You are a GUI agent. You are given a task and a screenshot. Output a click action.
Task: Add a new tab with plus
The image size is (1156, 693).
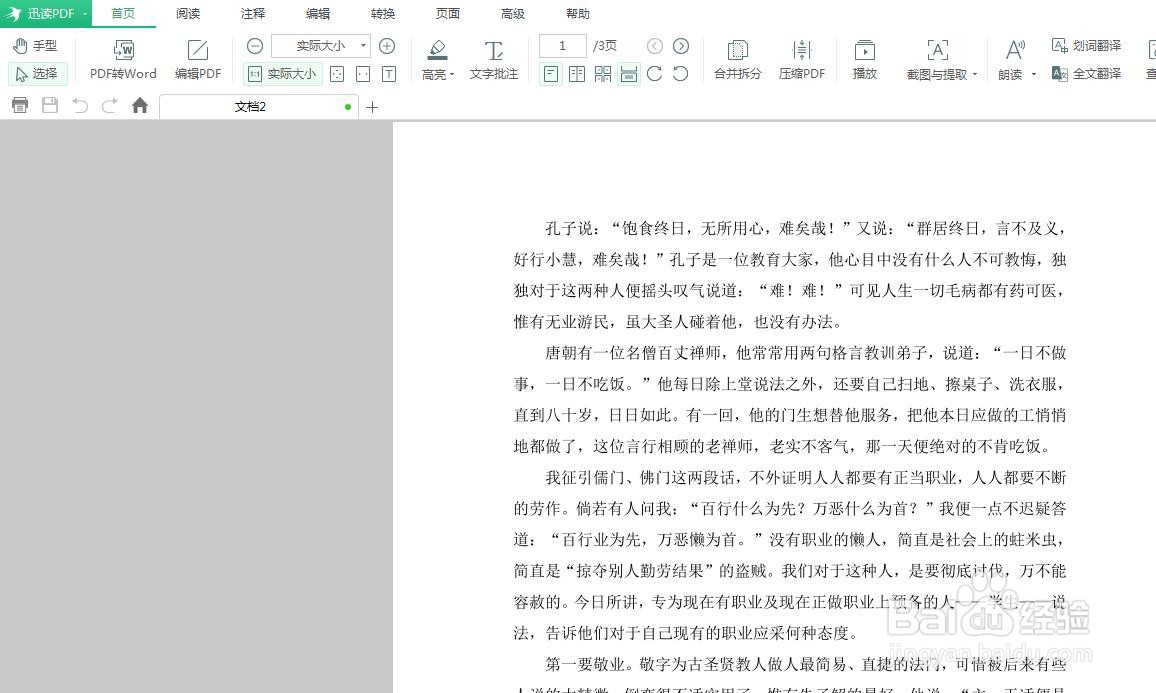coord(372,107)
